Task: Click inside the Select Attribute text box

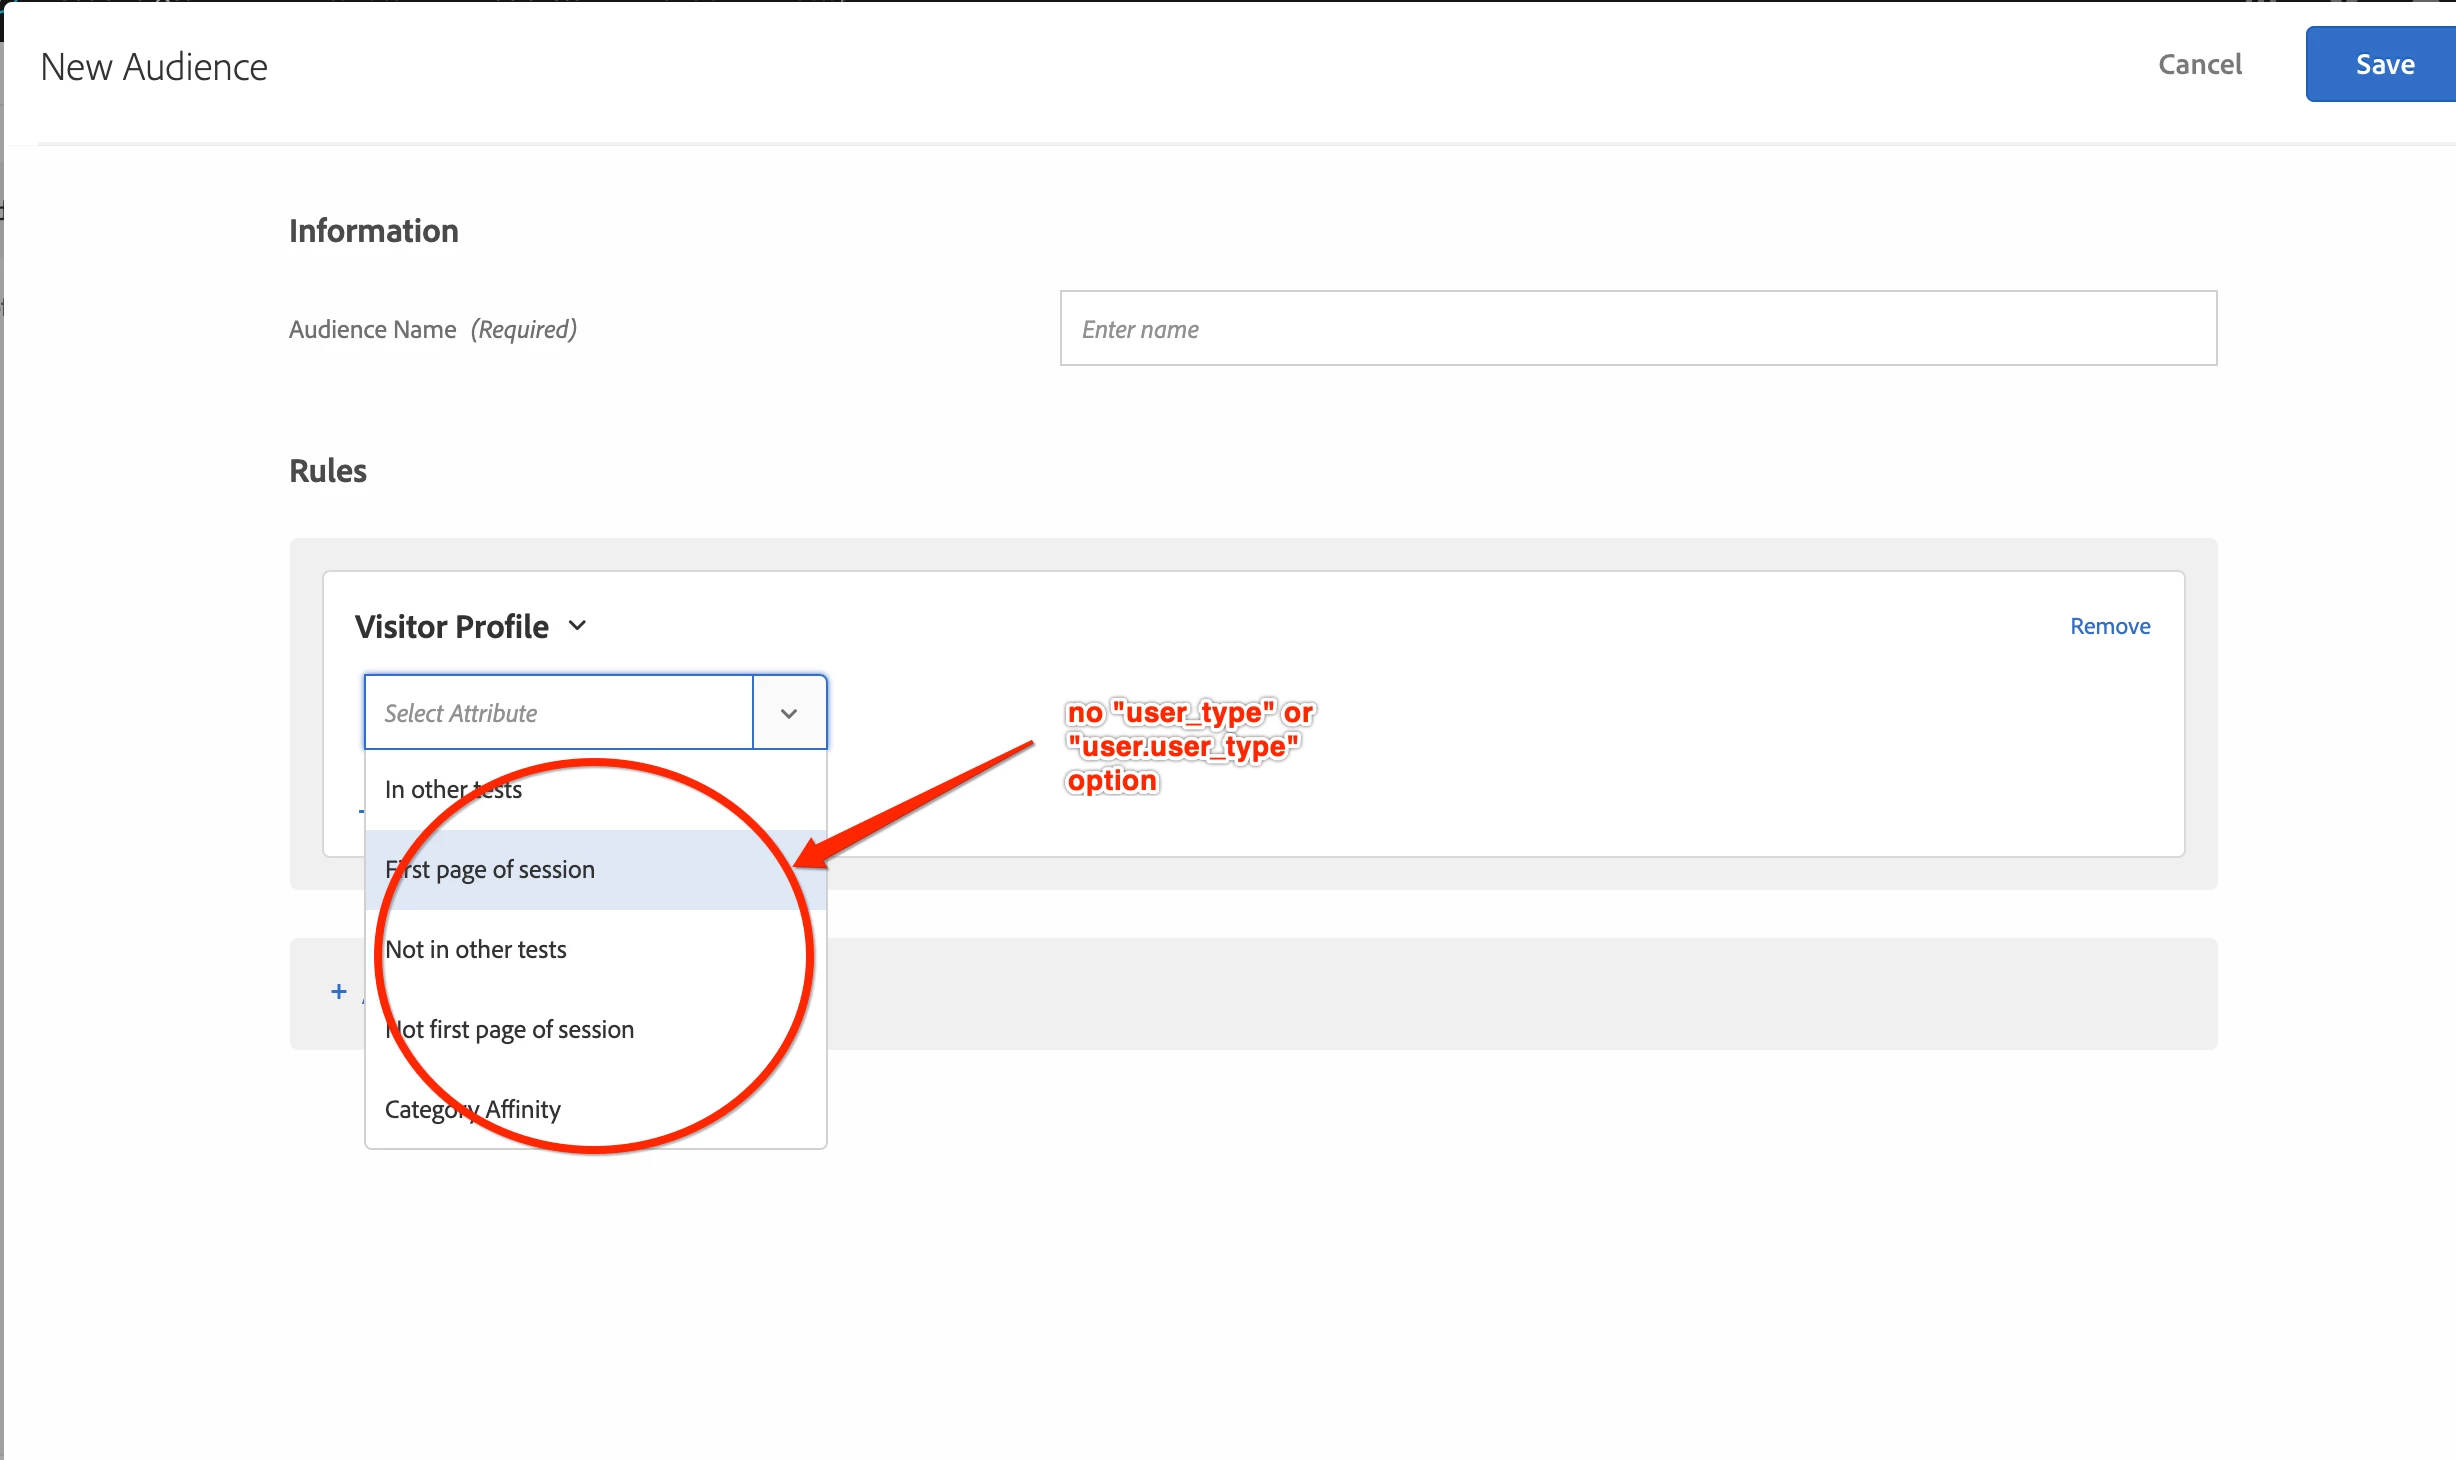Action: [558, 713]
